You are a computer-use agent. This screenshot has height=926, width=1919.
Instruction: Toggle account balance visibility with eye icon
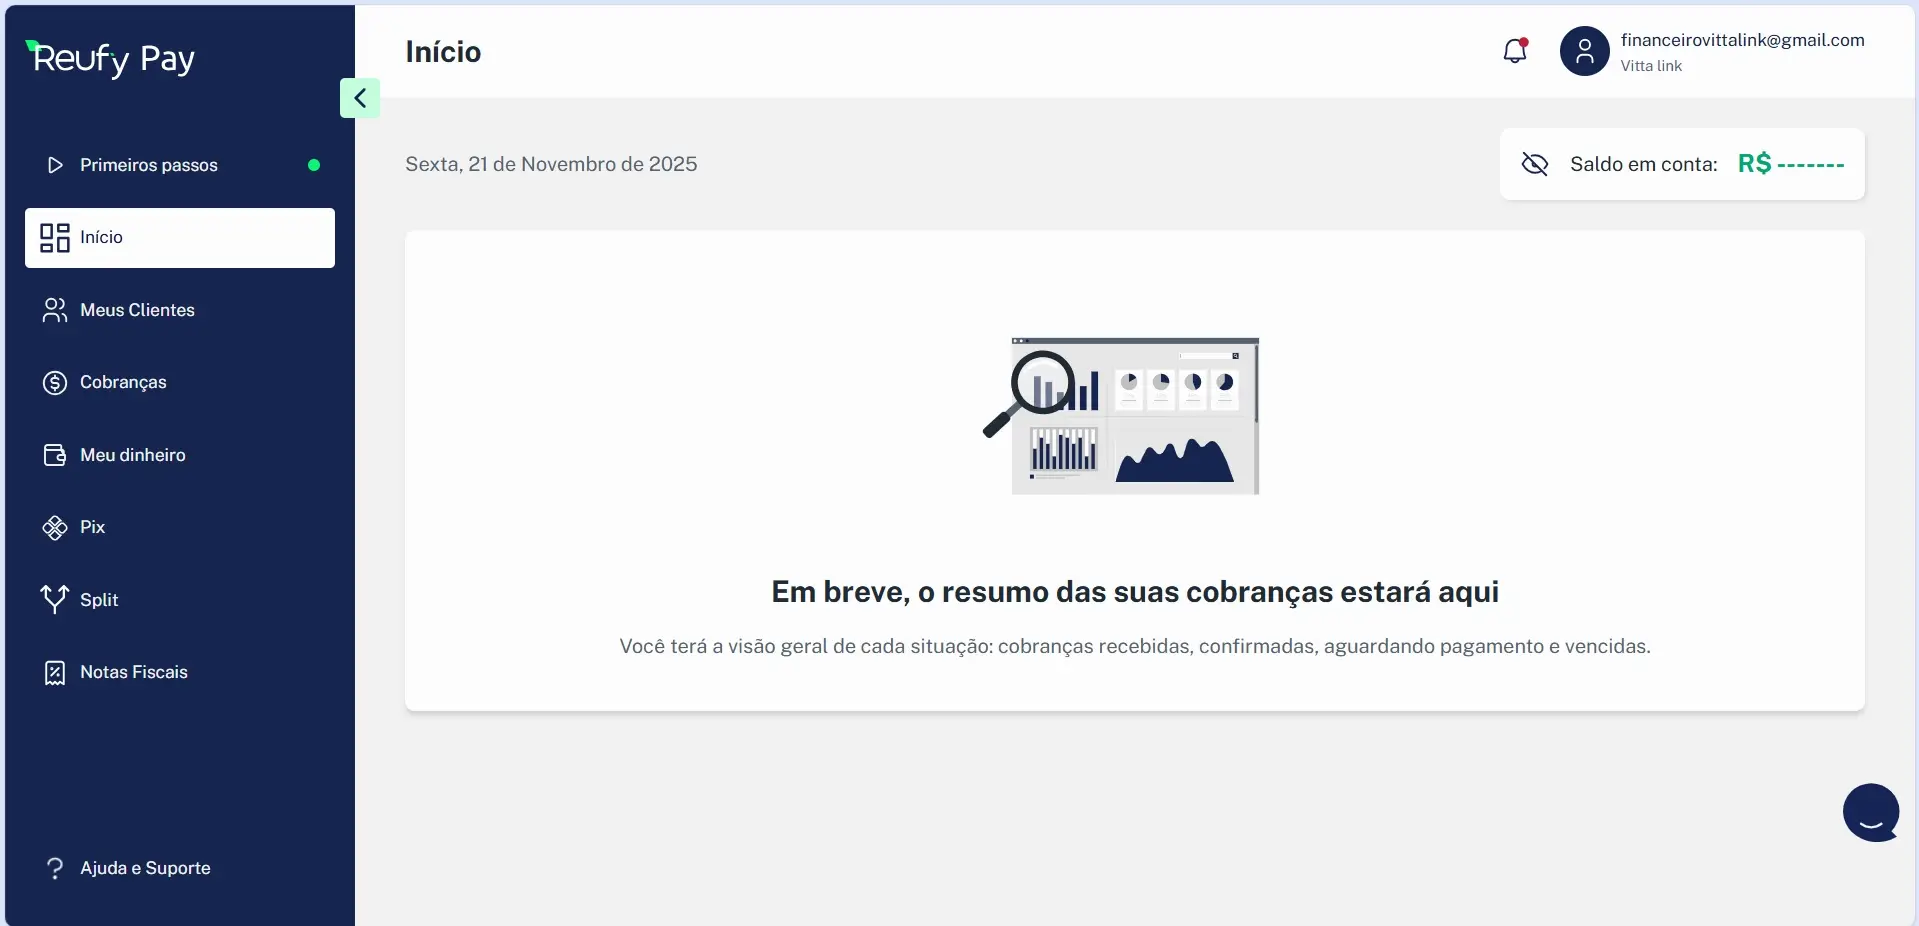[x=1534, y=164]
